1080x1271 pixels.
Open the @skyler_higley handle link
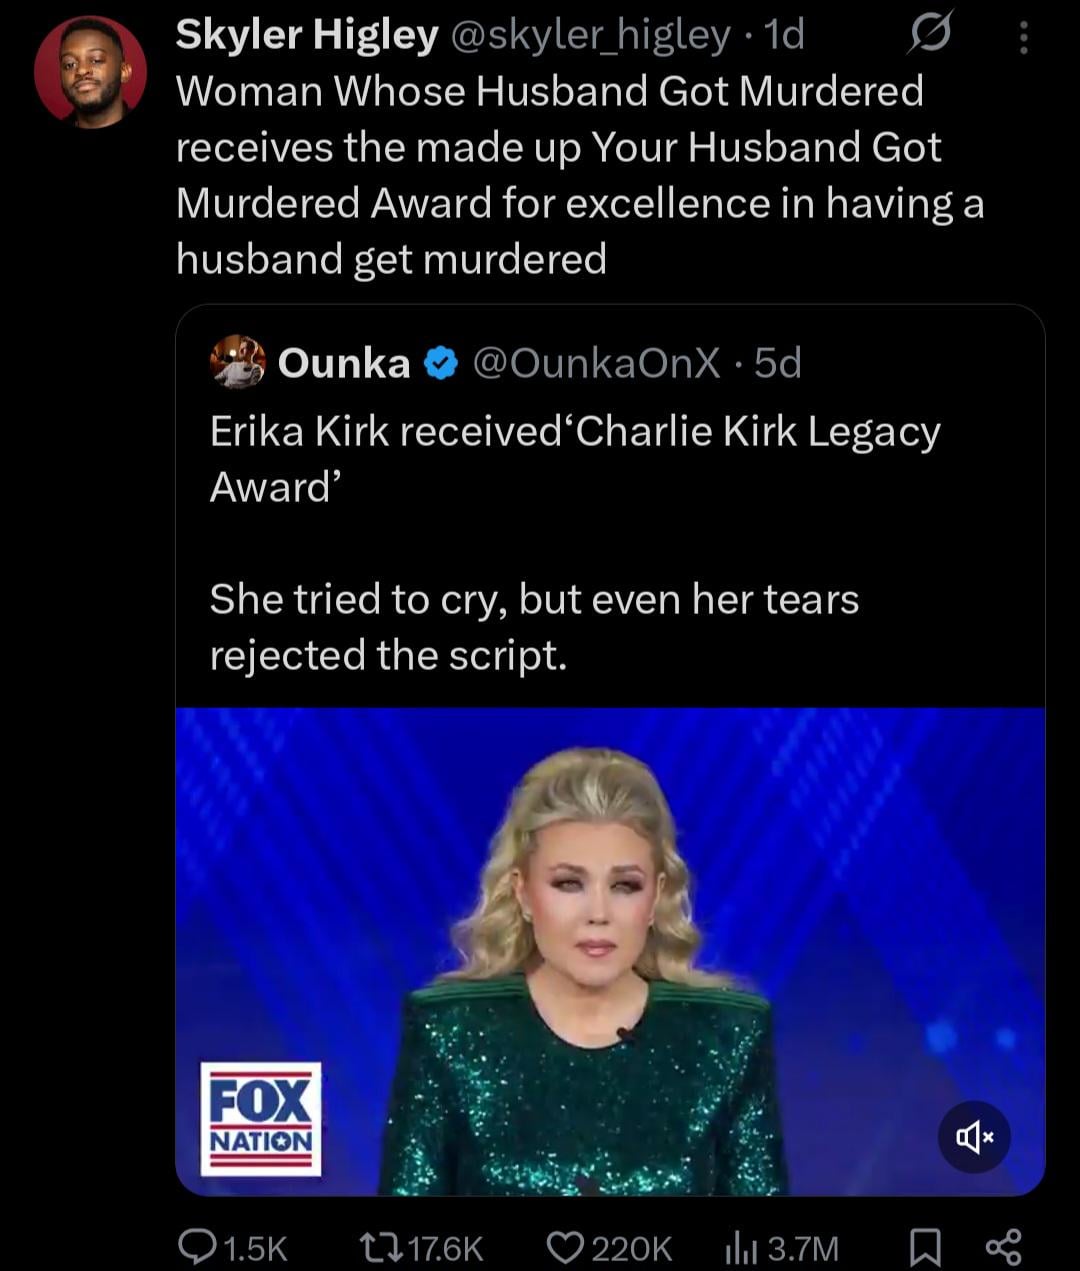[591, 36]
